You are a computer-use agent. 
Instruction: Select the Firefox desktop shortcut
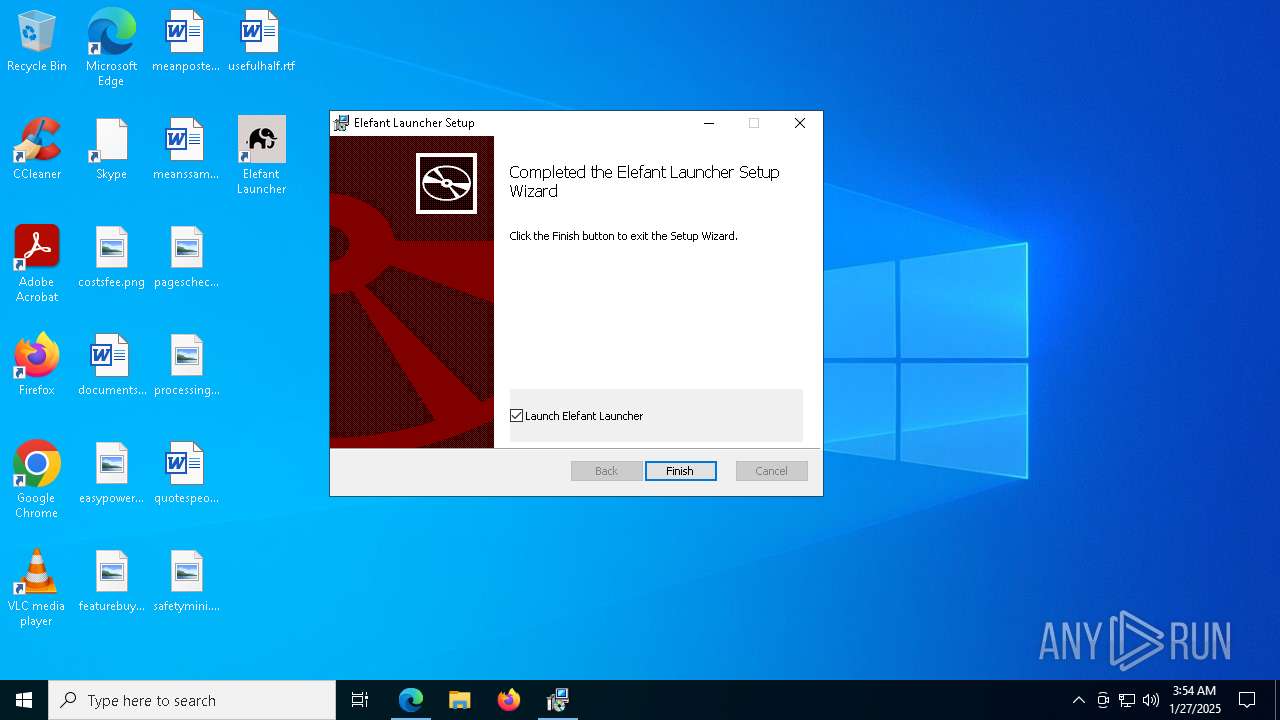pos(37,365)
